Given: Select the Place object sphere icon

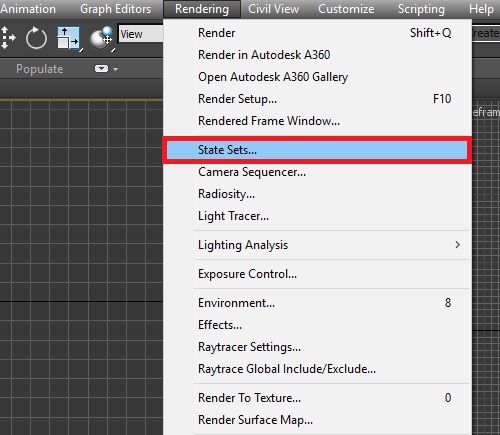Looking at the screenshot, I should tap(102, 38).
